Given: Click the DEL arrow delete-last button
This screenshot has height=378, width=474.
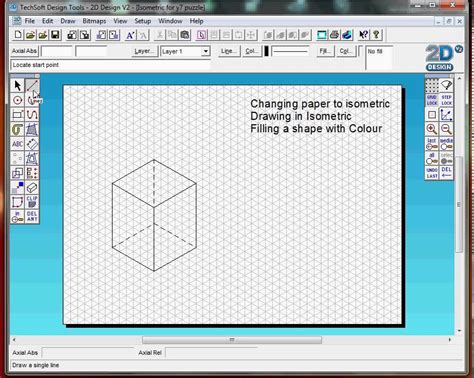Looking at the screenshot, I should point(446,173).
